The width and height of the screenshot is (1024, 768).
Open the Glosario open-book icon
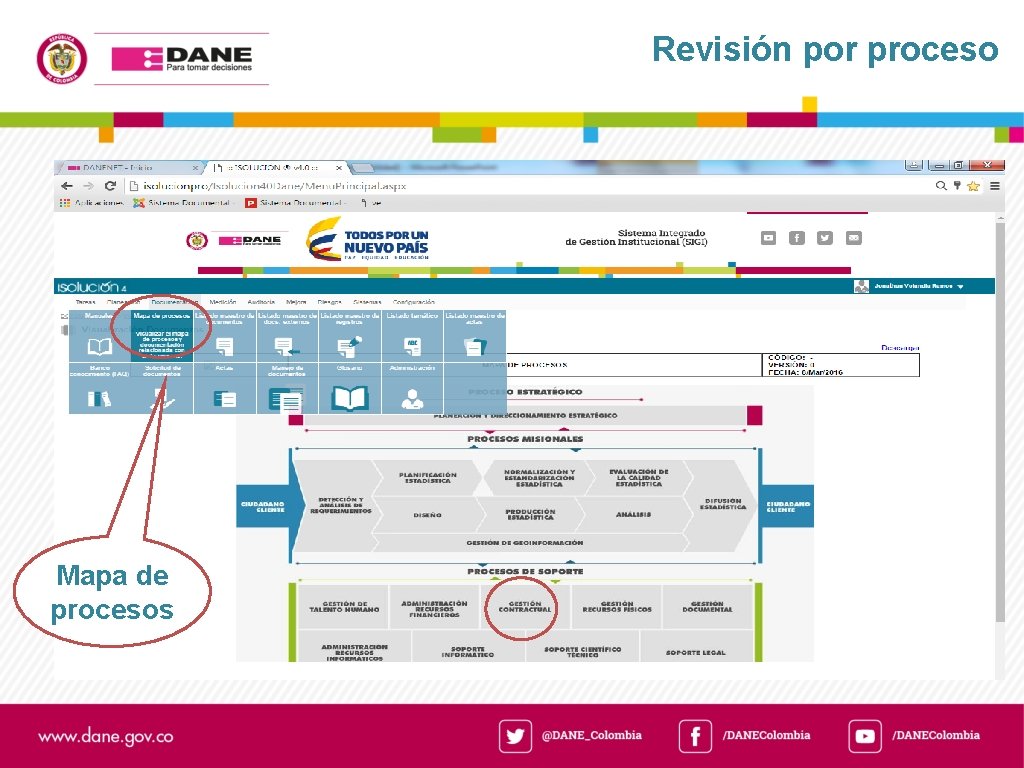(349, 398)
